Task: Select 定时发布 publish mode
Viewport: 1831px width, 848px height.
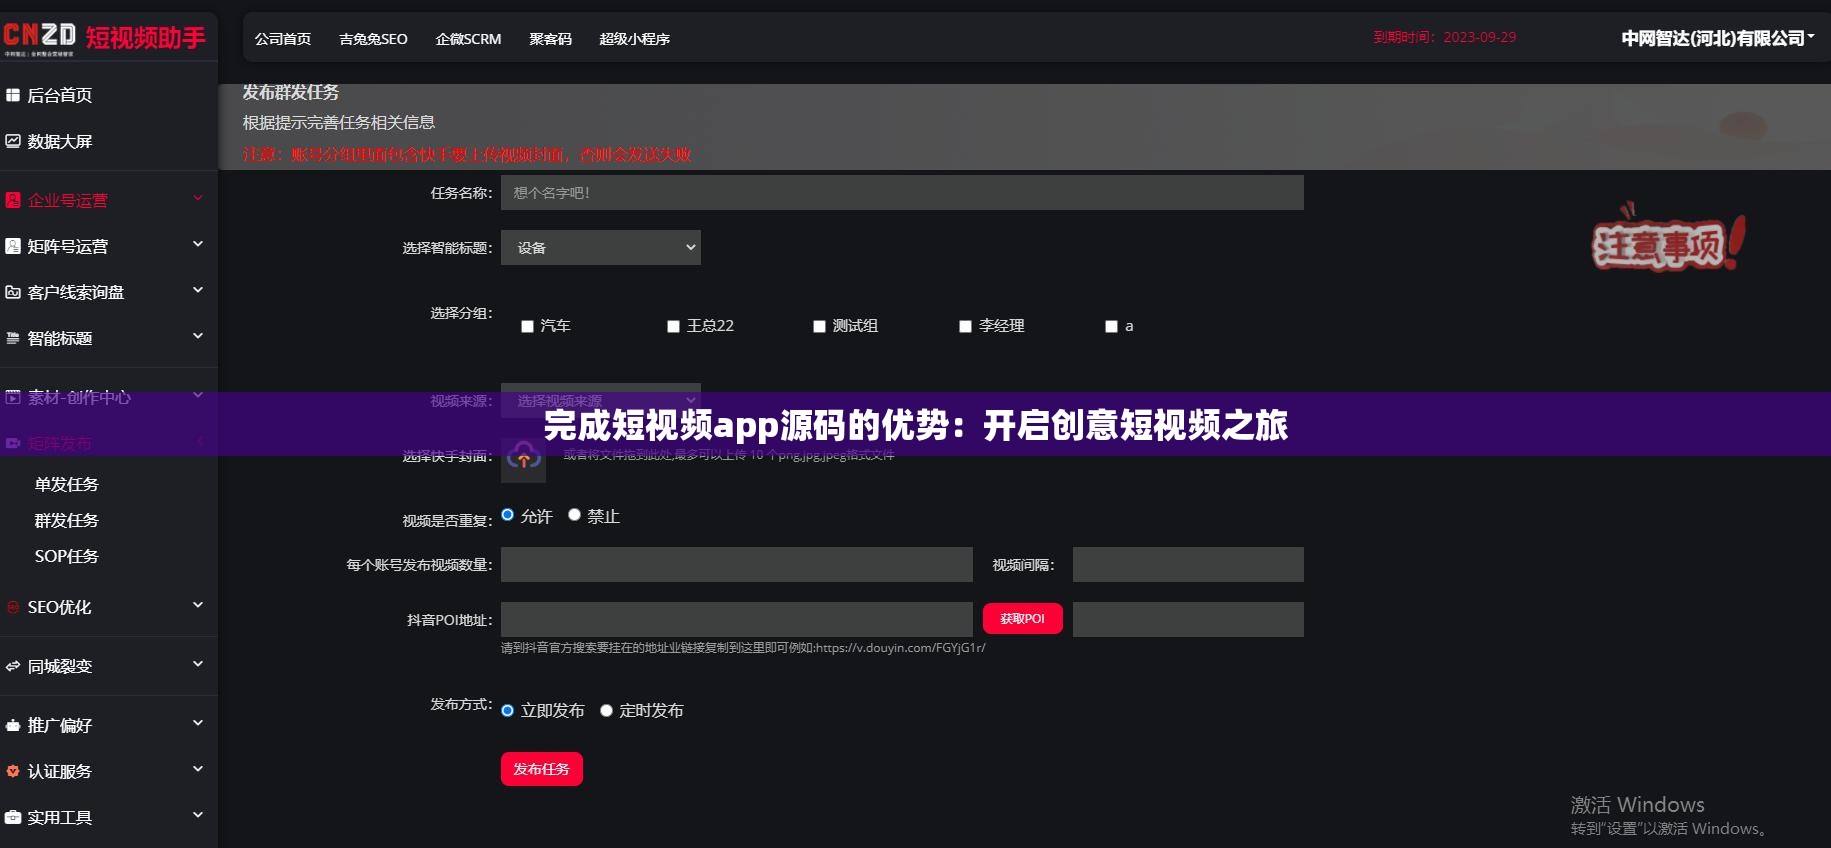Action: coord(606,710)
